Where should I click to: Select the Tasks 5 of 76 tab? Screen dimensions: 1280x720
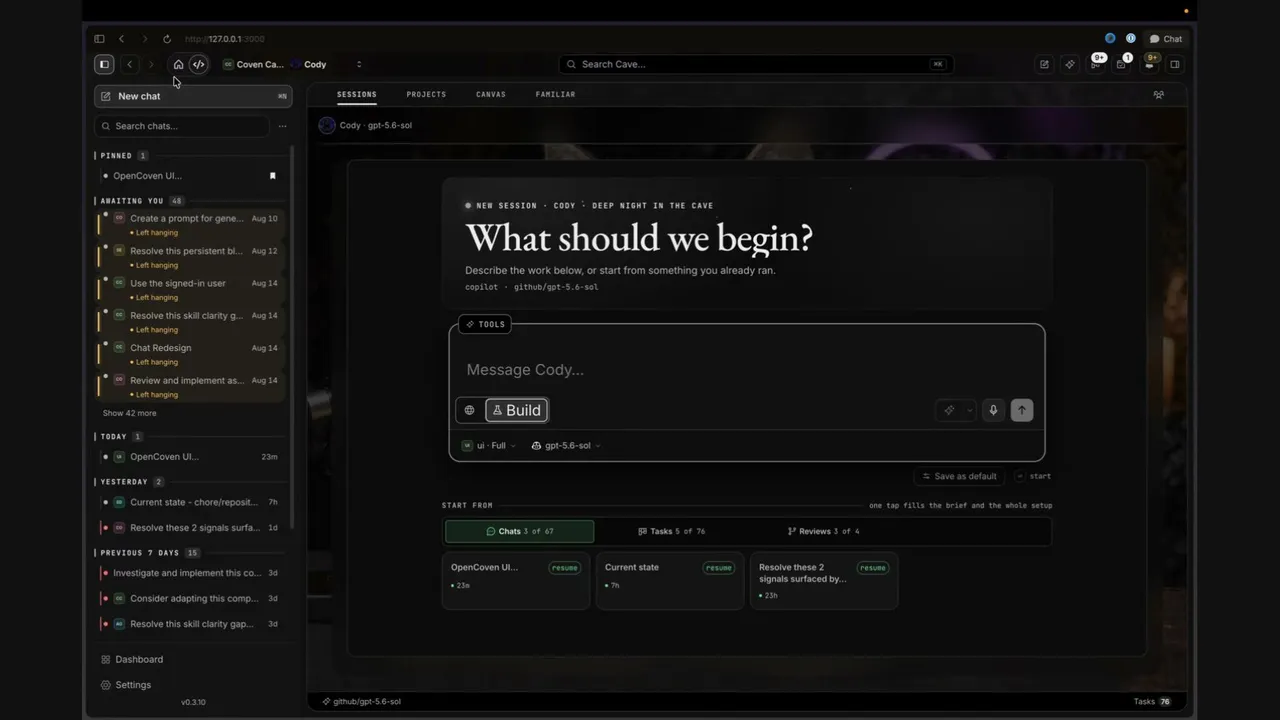[671, 531]
